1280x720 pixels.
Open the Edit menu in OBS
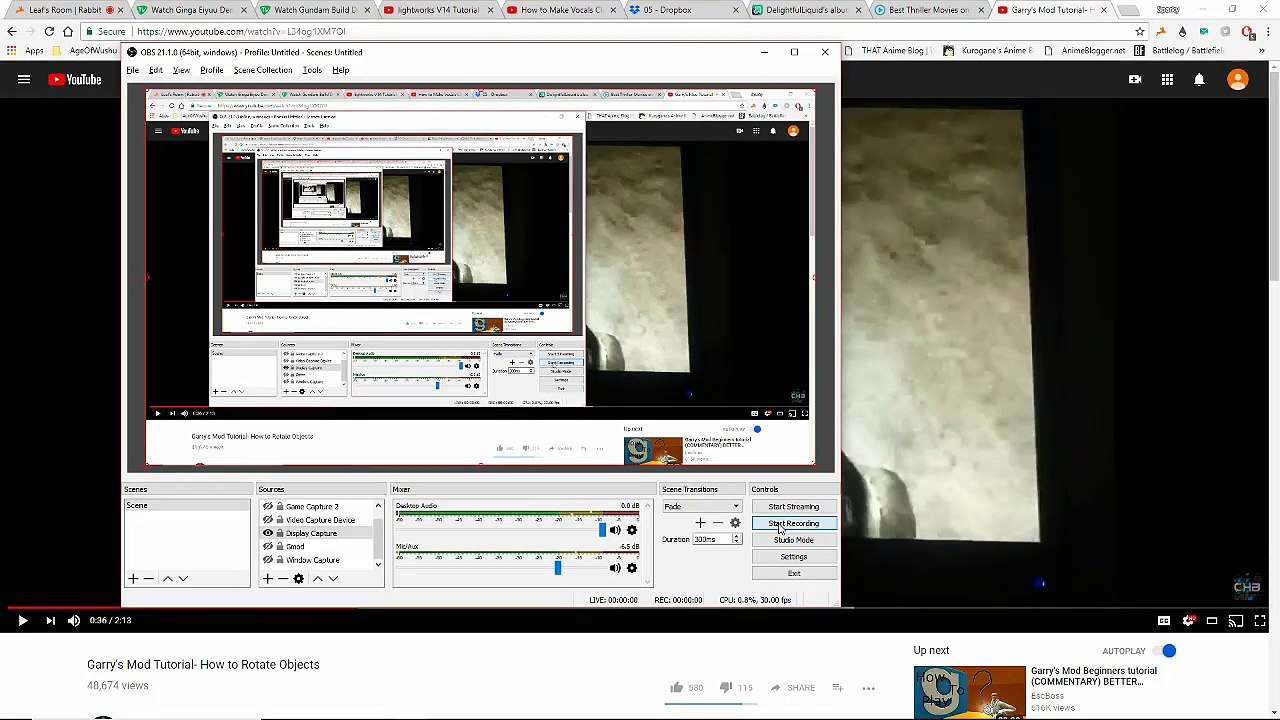click(156, 70)
